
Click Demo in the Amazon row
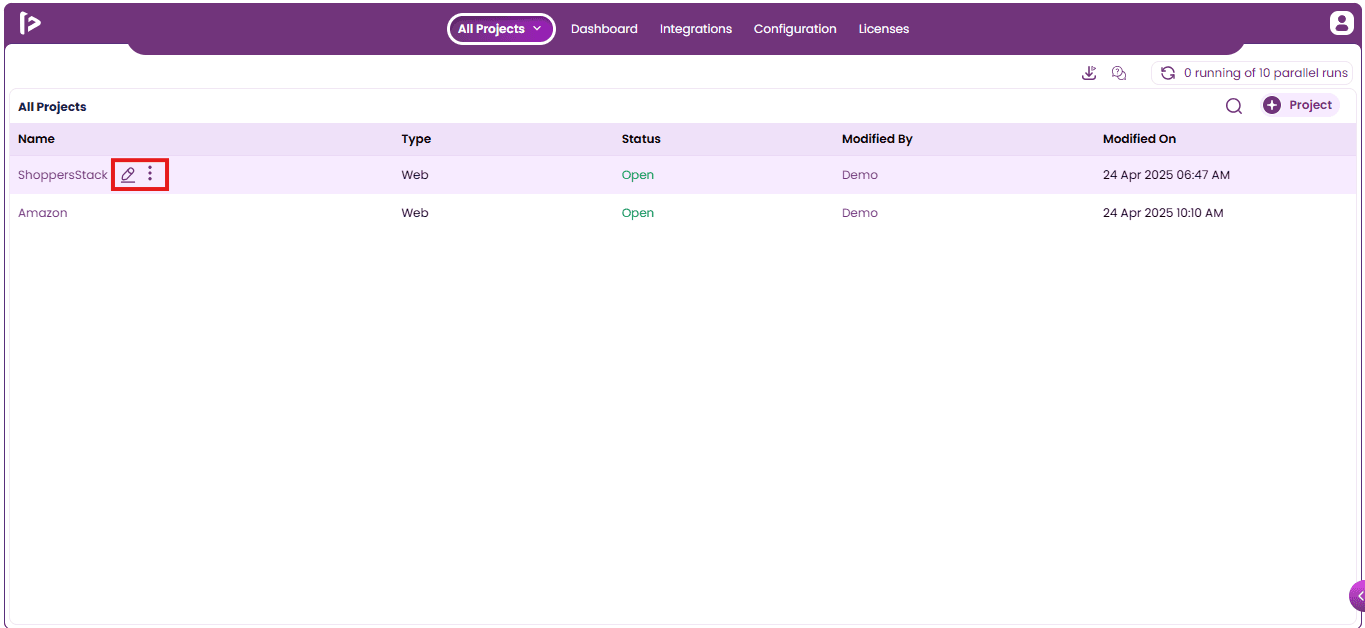tap(860, 213)
